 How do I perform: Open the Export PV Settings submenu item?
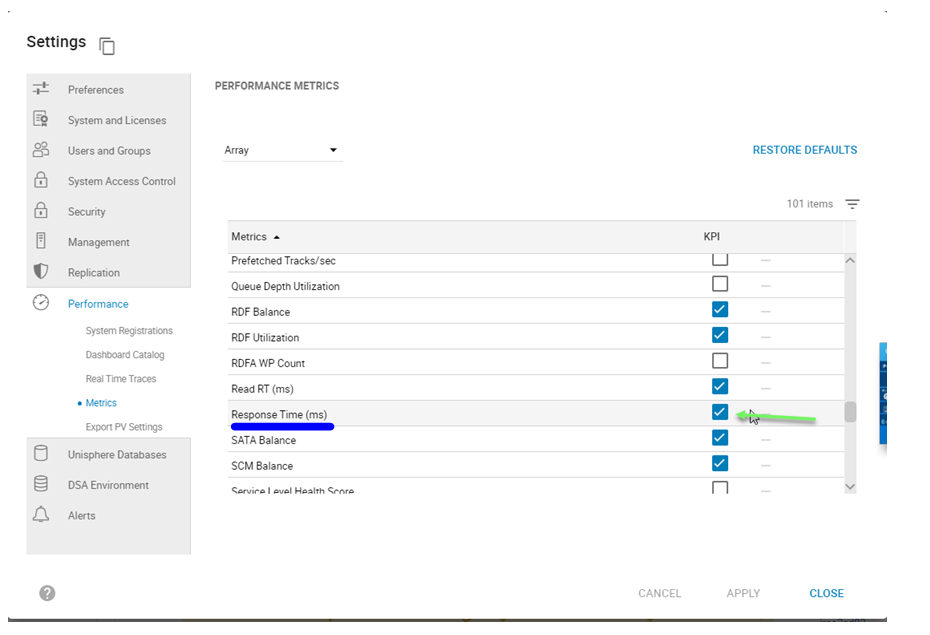[124, 427]
